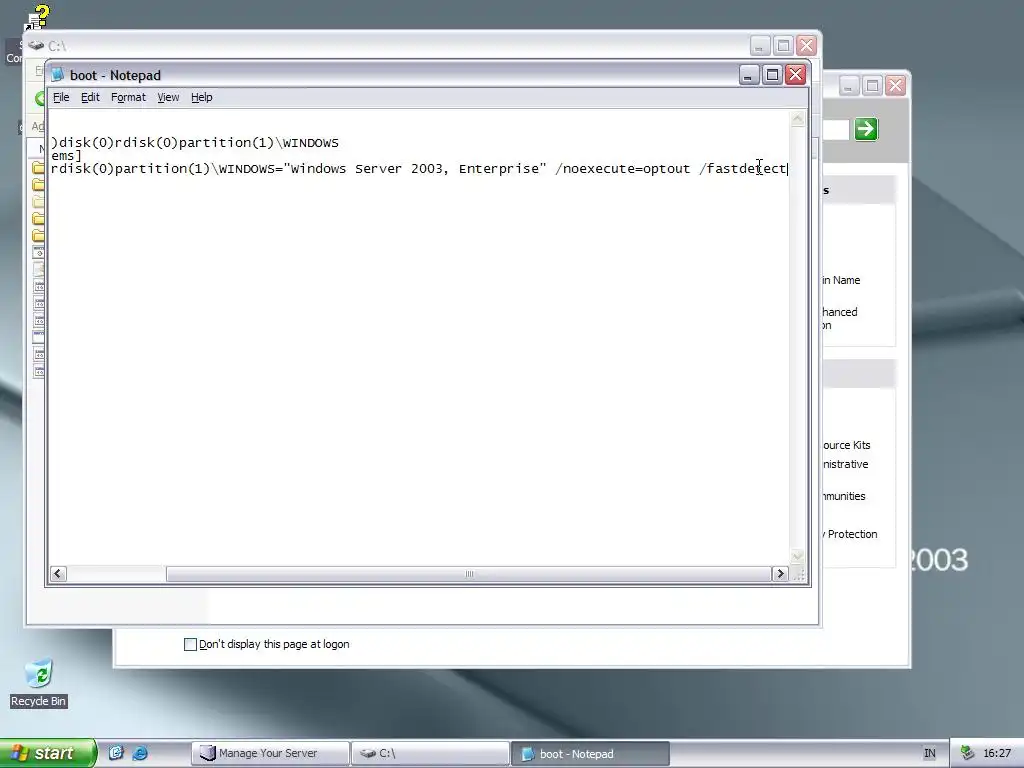Select the boot - Notepad taskbar button
This screenshot has height=768, width=1024.
point(590,753)
